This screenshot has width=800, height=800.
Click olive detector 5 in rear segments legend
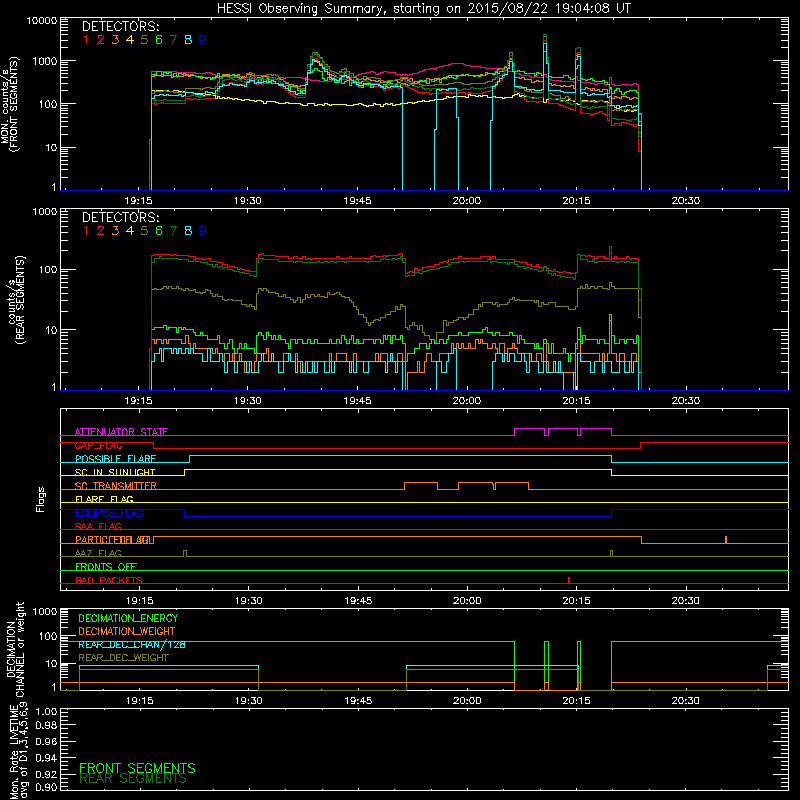click(144, 231)
